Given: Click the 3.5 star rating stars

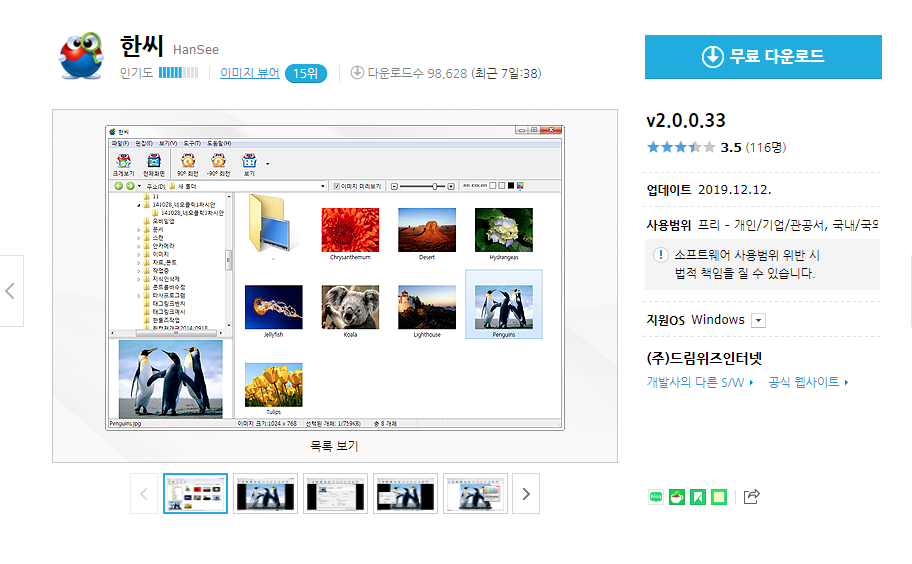Looking at the screenshot, I should point(681,147).
